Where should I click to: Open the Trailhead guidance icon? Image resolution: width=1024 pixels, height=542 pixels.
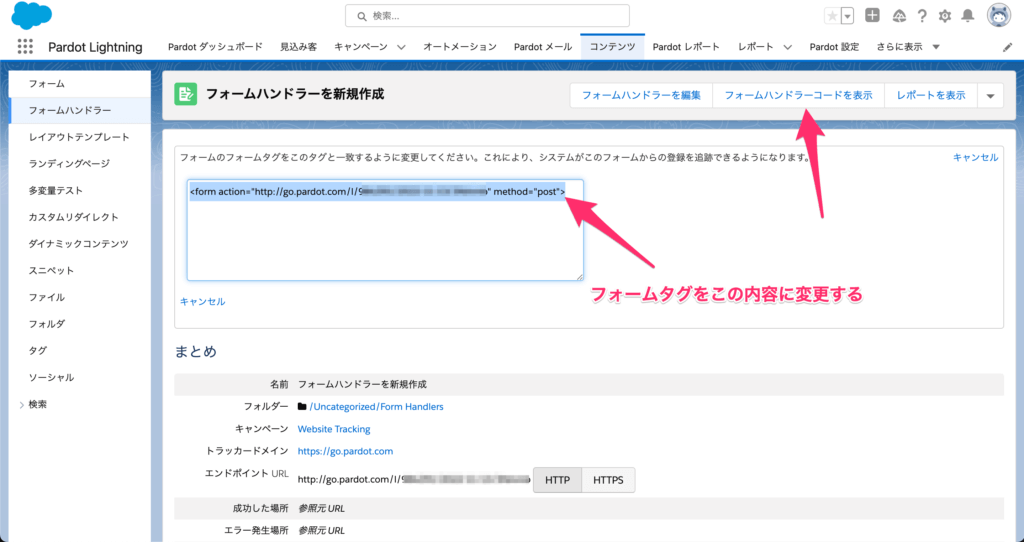899,16
